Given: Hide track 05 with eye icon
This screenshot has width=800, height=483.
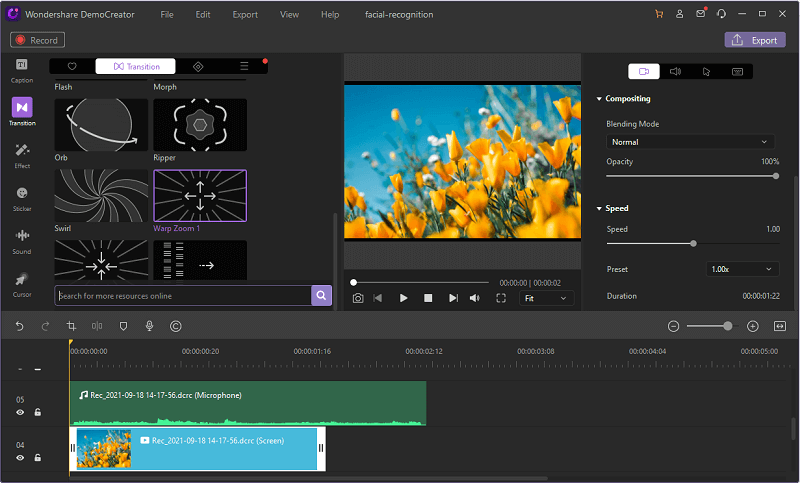Looking at the screenshot, I should click(x=20, y=412).
